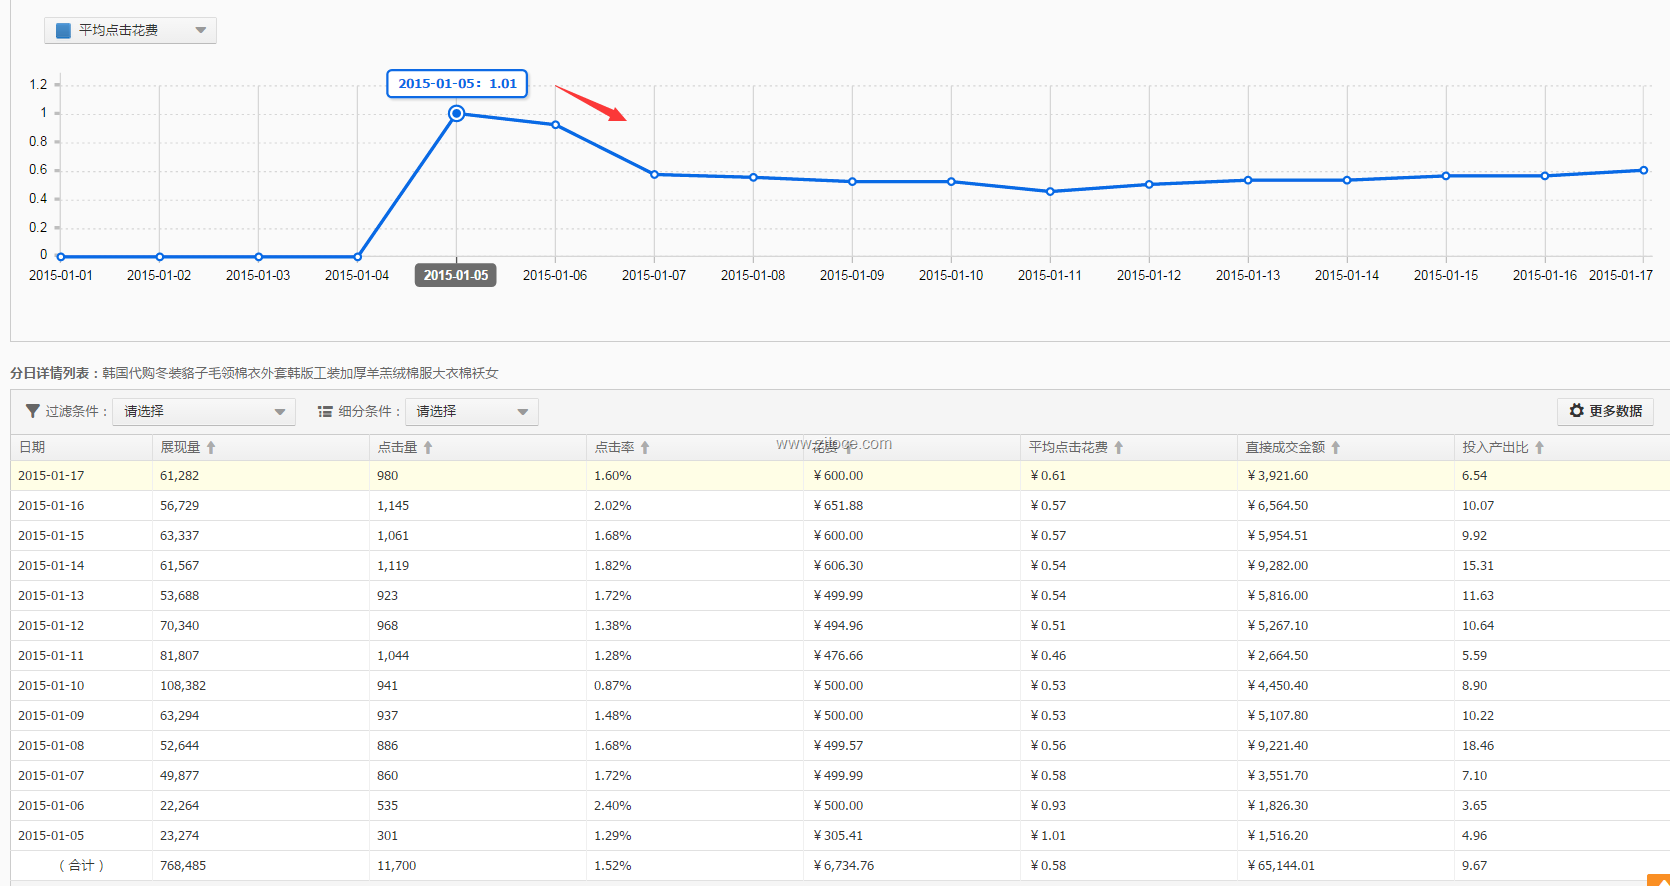Viewport: 1670px width, 886px height.
Task: Click the 更多数据 button
Action: click(x=1605, y=411)
